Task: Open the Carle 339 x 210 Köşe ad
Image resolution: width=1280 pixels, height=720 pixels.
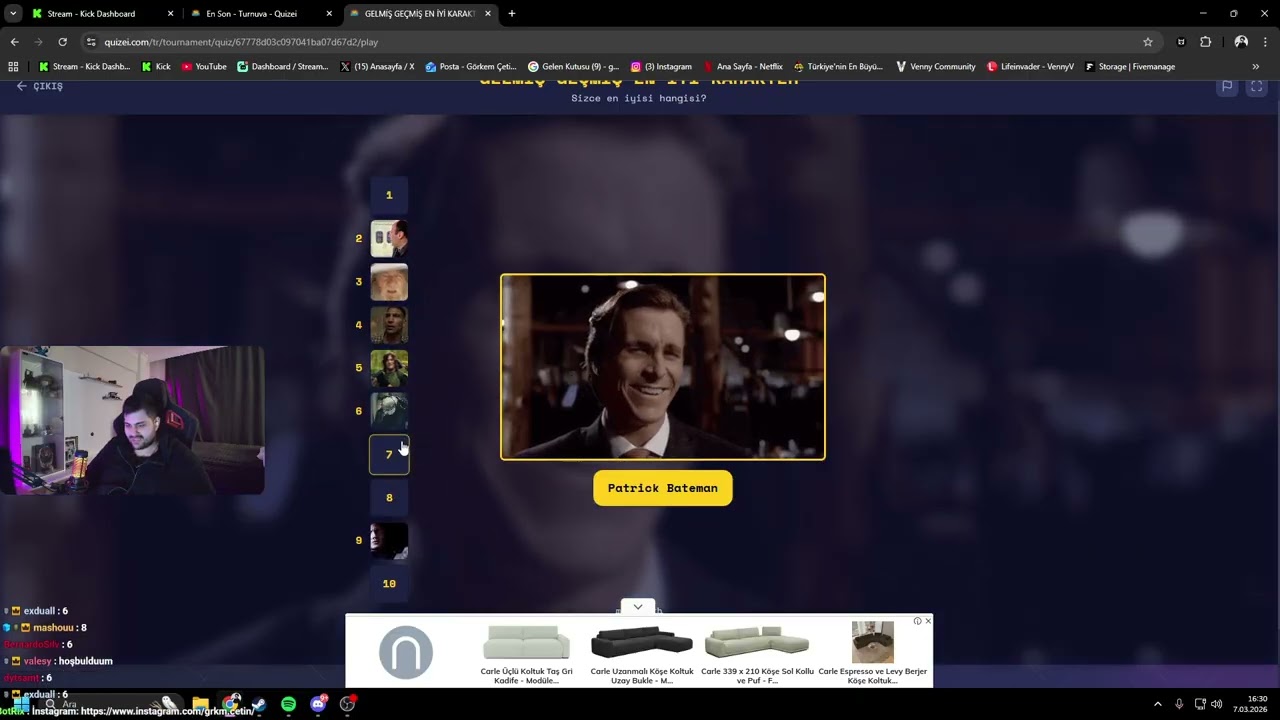Action: [757, 652]
